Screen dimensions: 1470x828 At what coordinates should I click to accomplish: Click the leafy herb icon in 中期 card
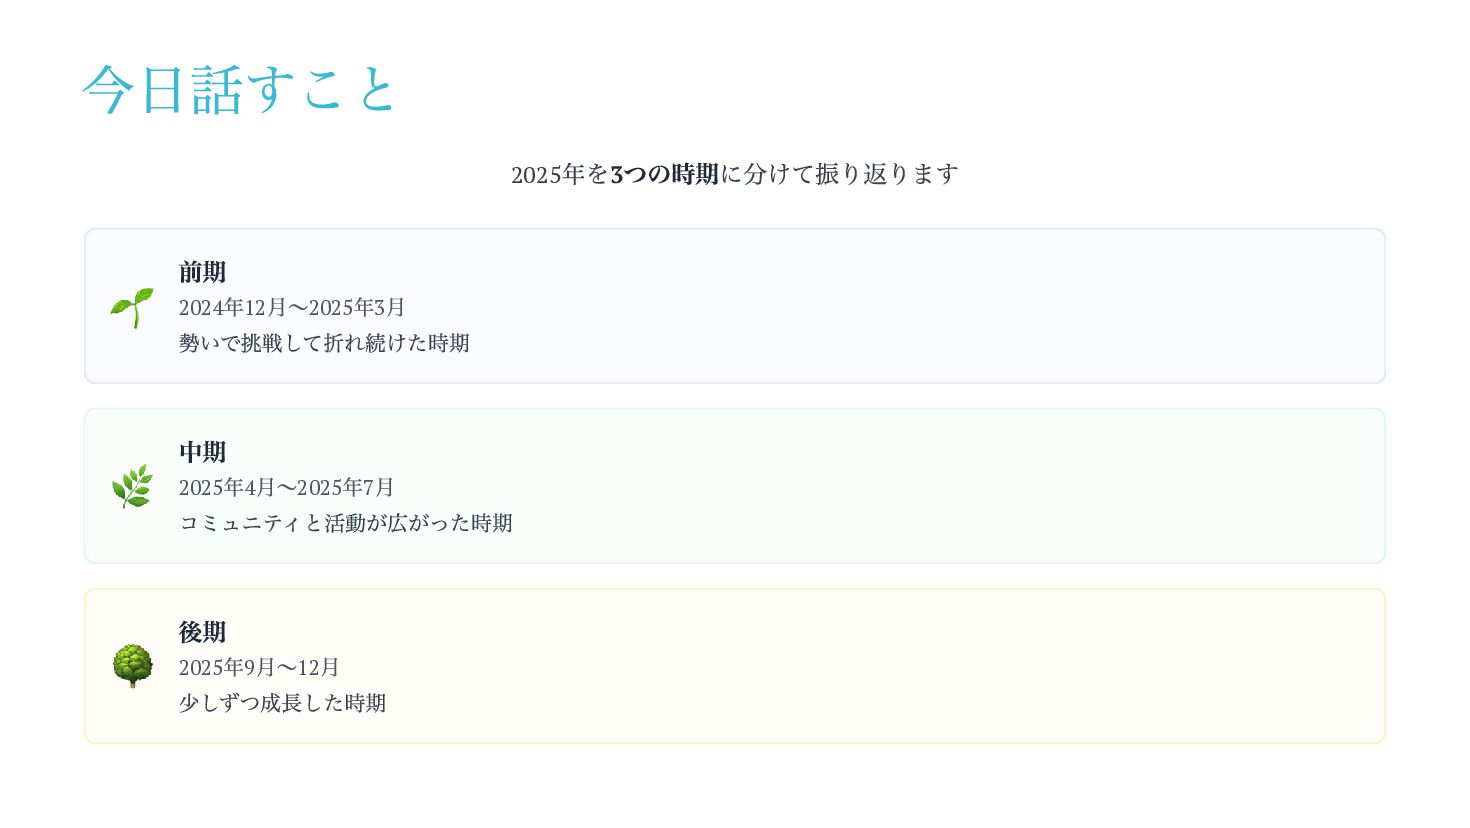(x=132, y=487)
